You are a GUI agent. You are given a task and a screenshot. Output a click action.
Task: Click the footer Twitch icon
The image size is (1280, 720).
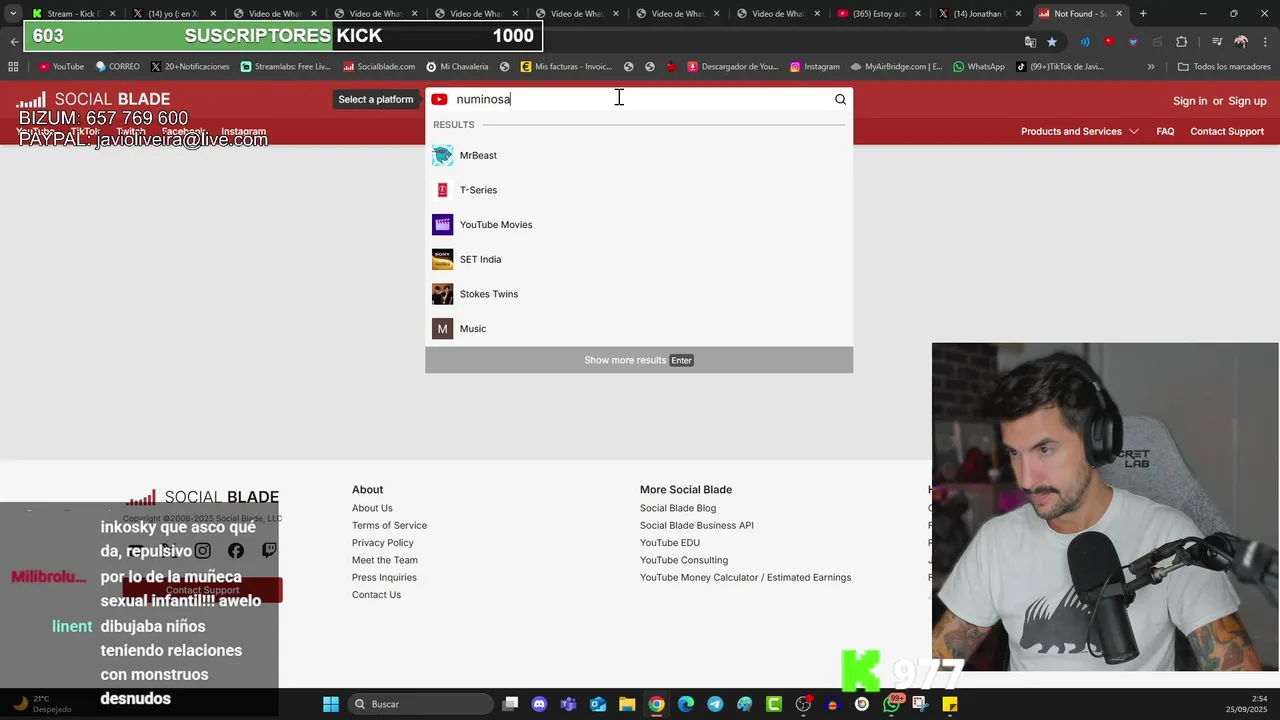269,550
